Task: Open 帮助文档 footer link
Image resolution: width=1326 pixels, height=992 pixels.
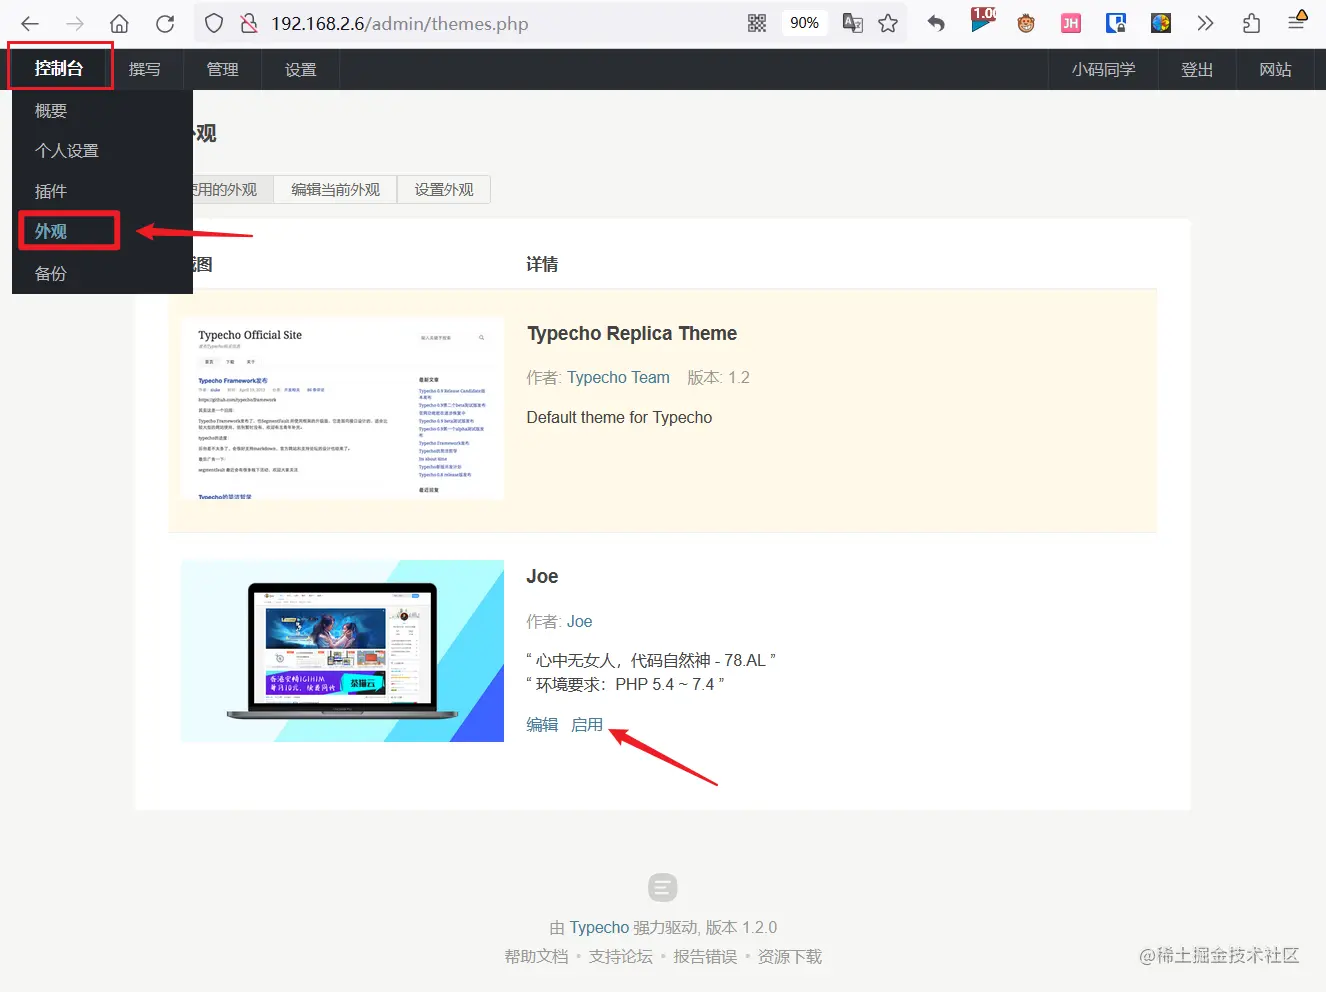Action: (x=536, y=956)
